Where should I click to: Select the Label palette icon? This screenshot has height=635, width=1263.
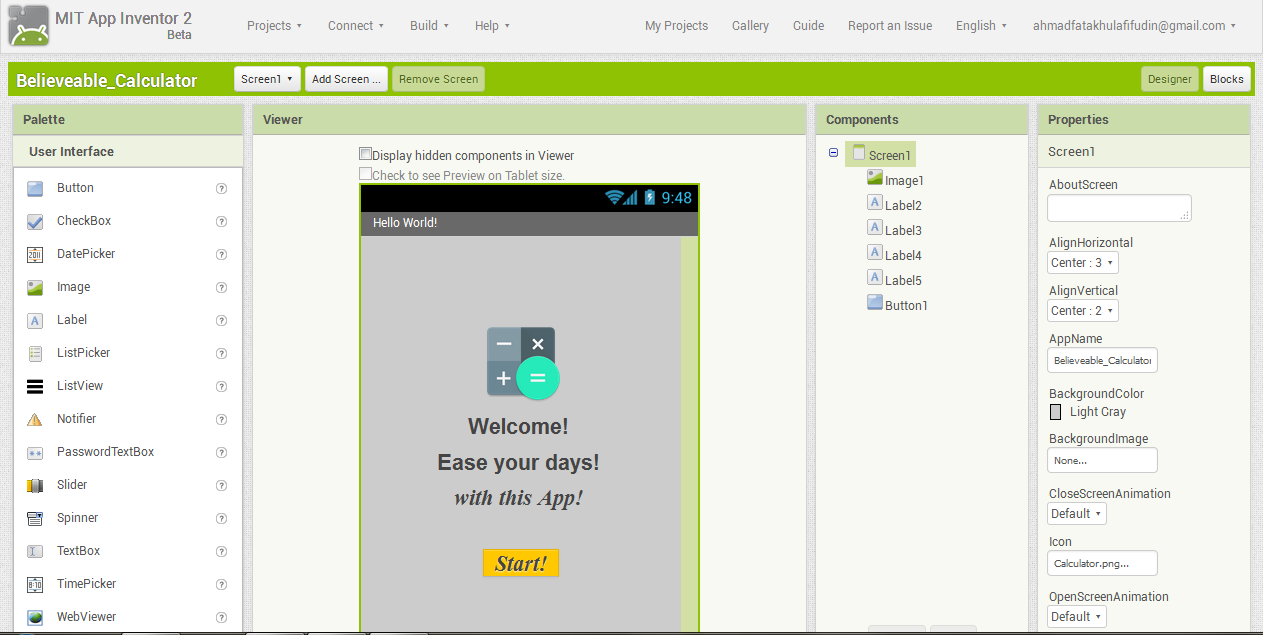tap(35, 320)
